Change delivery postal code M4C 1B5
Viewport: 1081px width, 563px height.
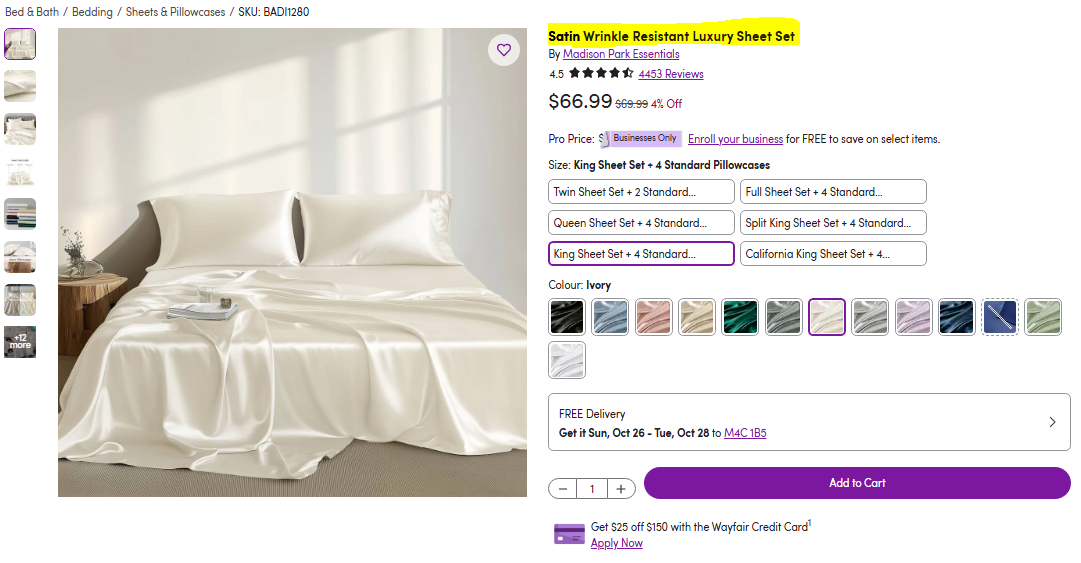(745, 433)
